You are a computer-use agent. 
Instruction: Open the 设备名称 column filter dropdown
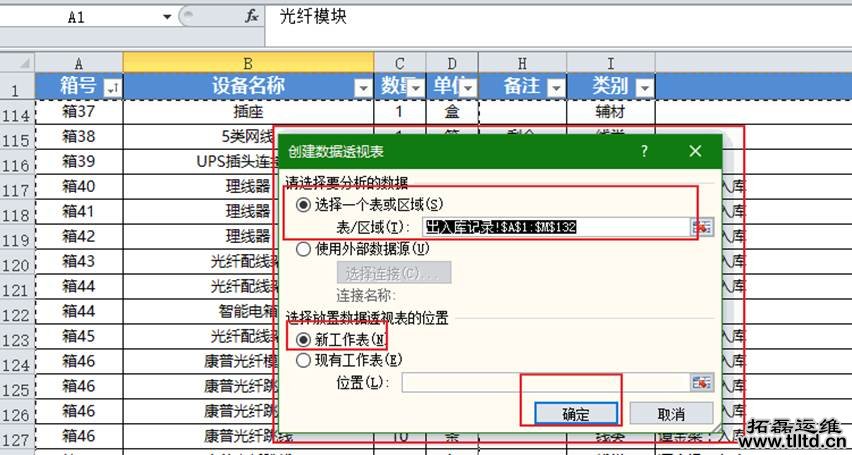coord(363,89)
